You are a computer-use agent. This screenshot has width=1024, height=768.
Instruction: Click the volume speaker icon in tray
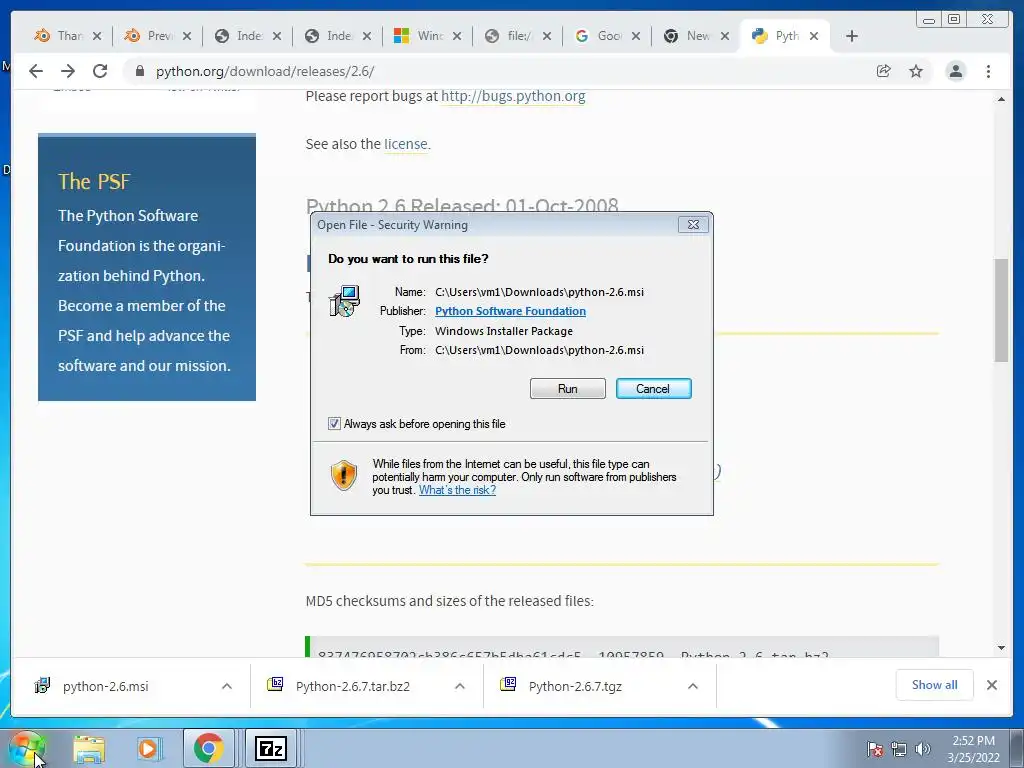[922, 749]
